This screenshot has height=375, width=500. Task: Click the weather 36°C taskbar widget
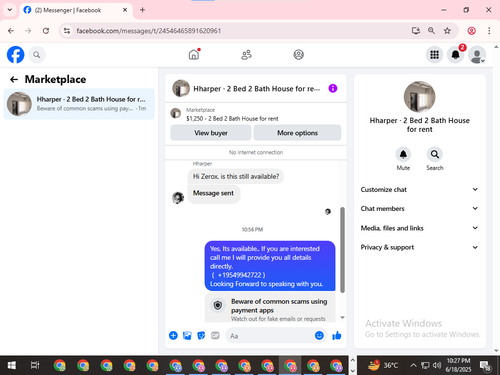click(x=383, y=365)
